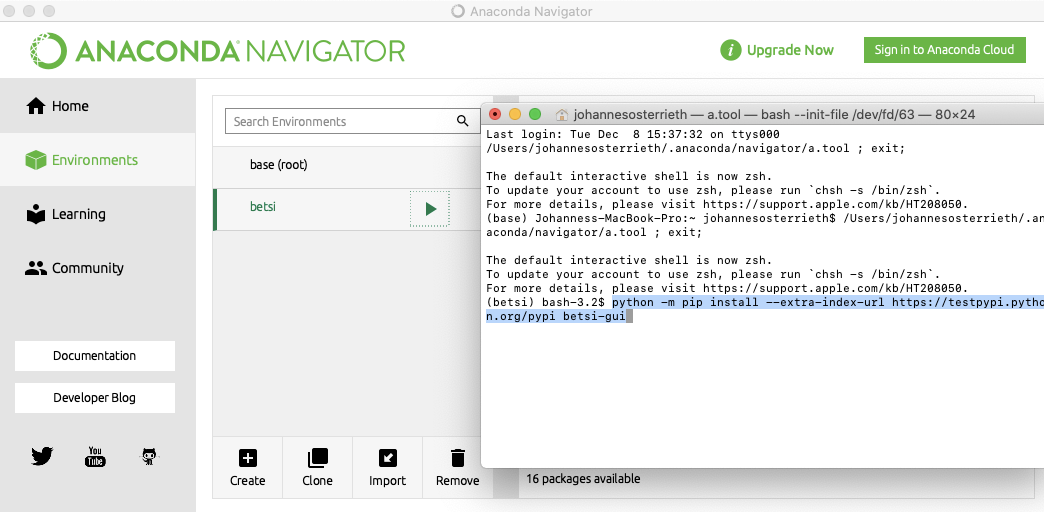Click Sign in to Anaconda Cloud
The width and height of the screenshot is (1044, 512).
(944, 50)
